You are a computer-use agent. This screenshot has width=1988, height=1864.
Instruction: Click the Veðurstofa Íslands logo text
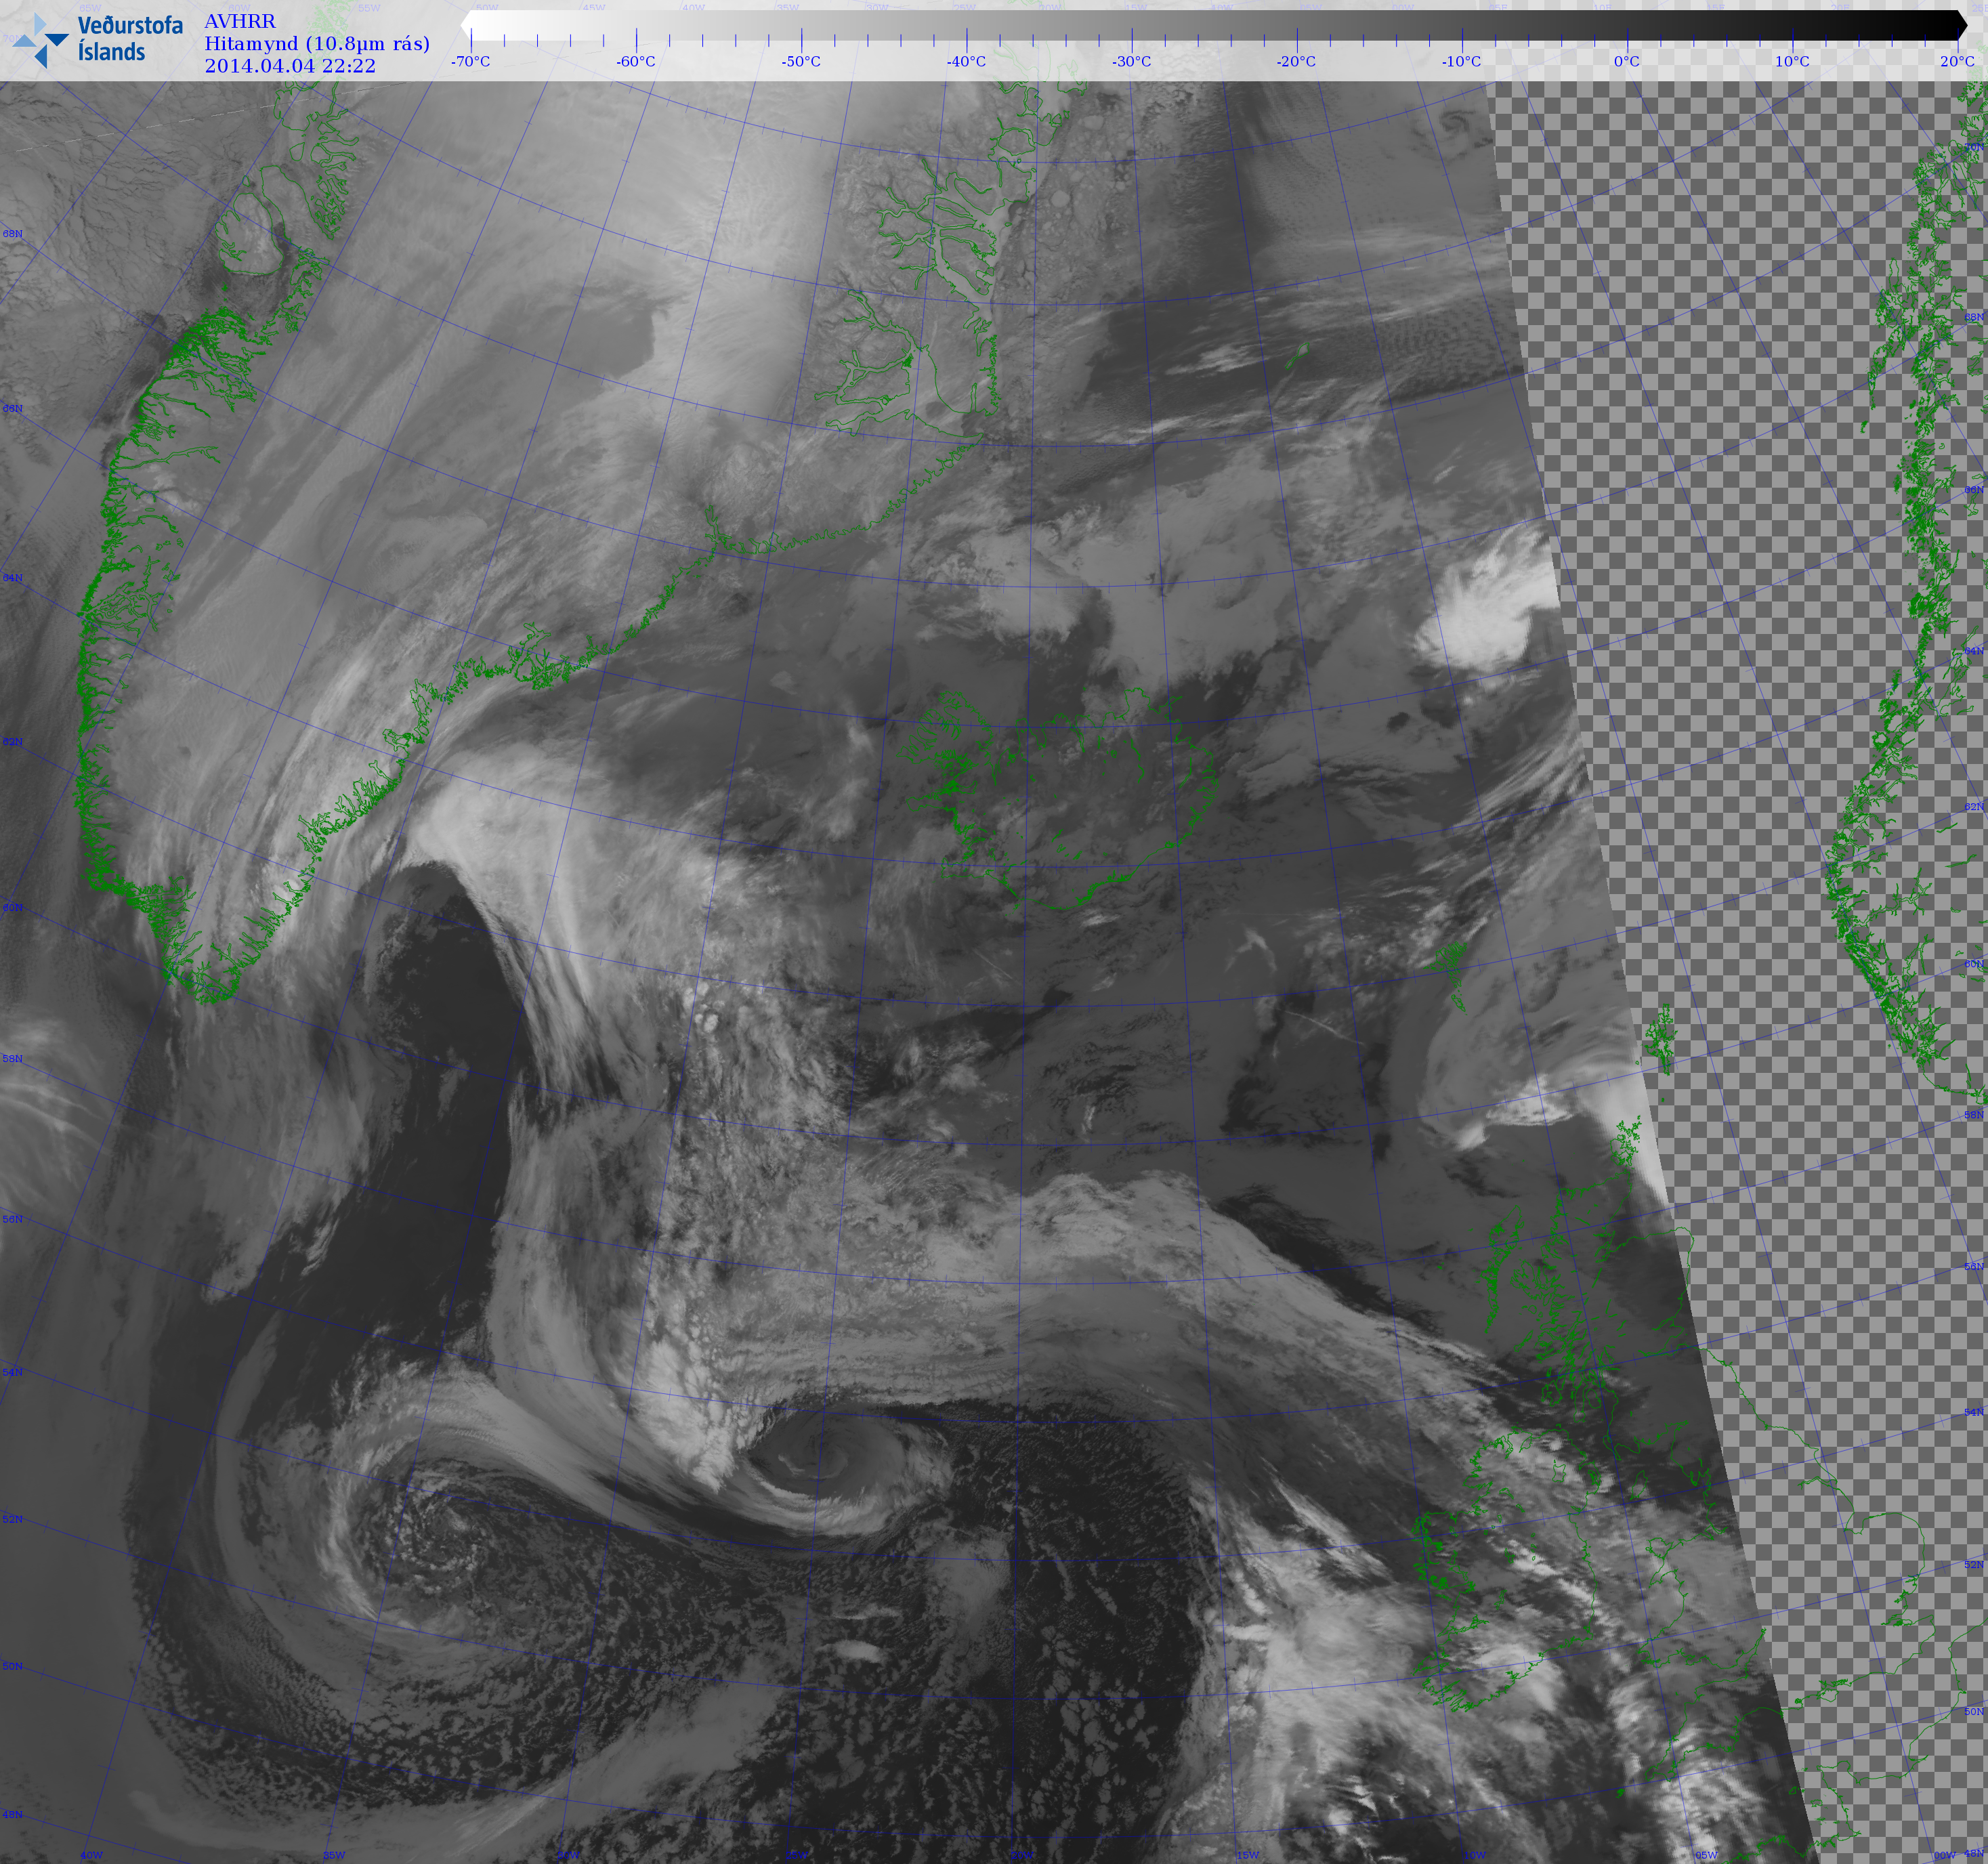tap(129, 39)
